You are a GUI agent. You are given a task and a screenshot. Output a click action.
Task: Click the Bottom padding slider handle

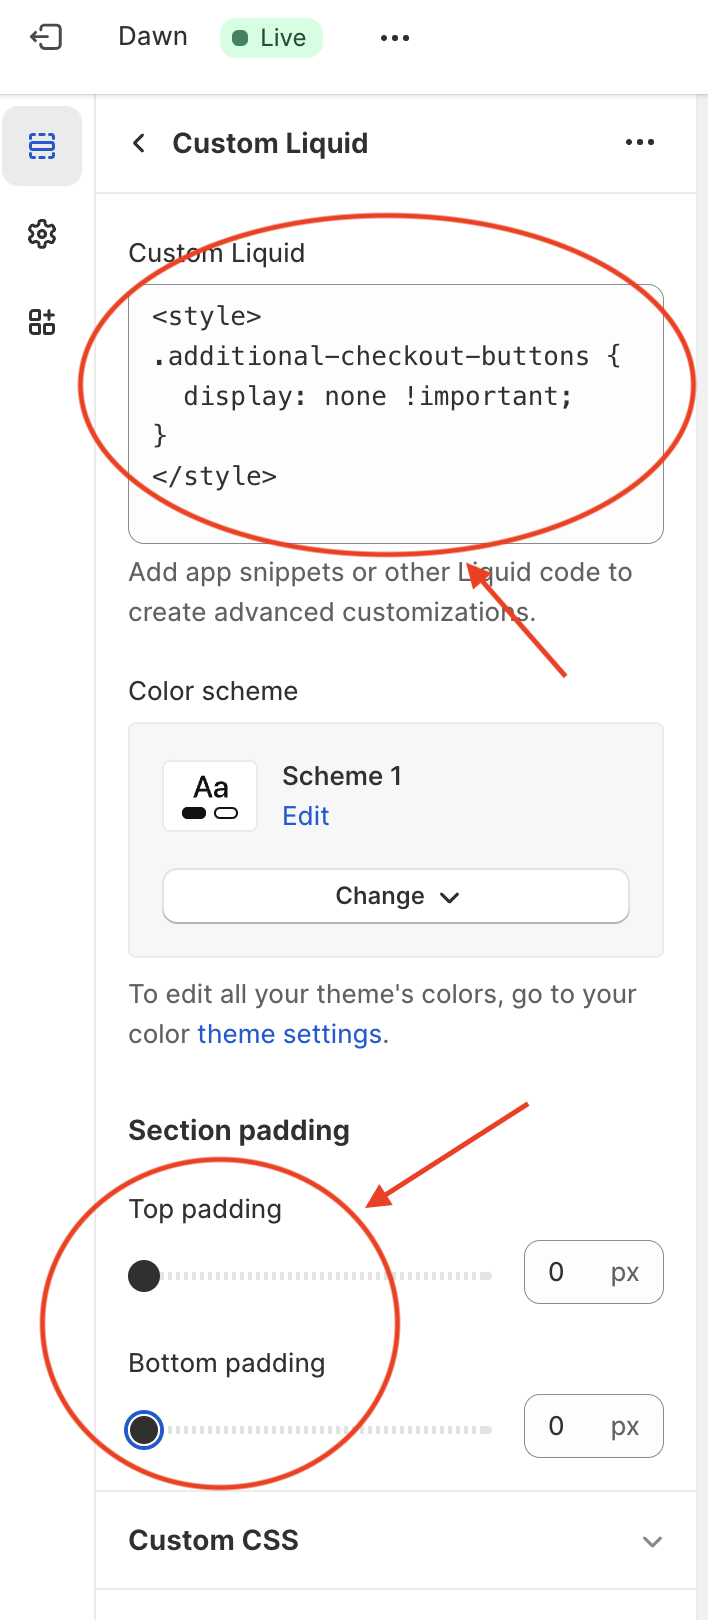(x=144, y=1430)
